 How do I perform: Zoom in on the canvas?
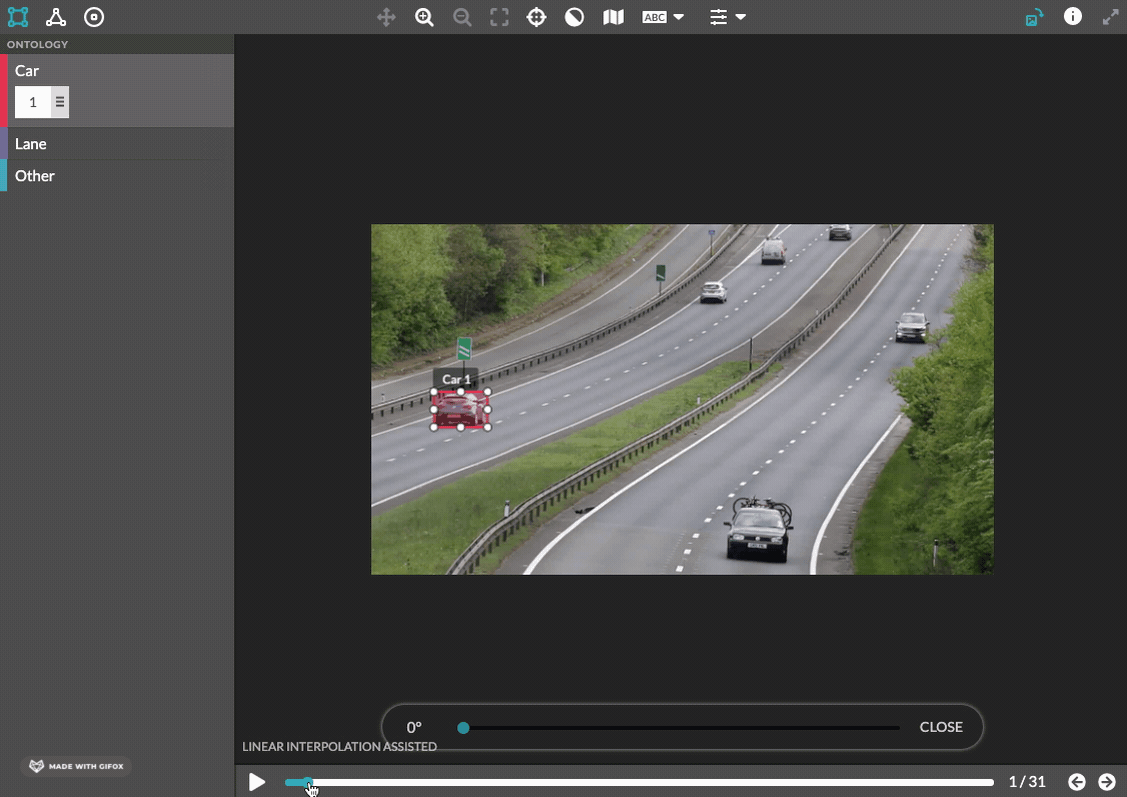coord(424,17)
